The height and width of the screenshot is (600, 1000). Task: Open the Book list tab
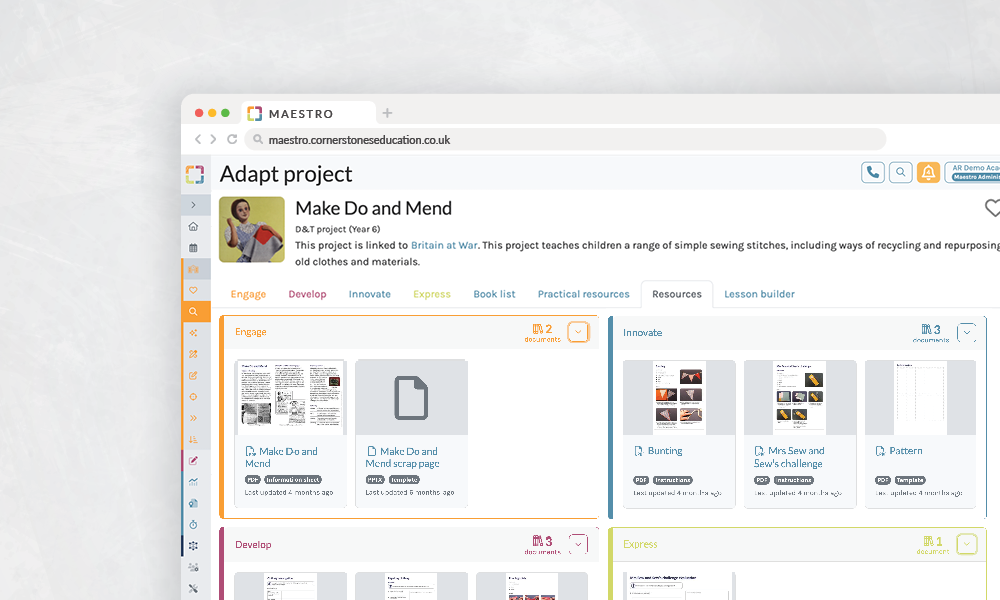(x=494, y=294)
